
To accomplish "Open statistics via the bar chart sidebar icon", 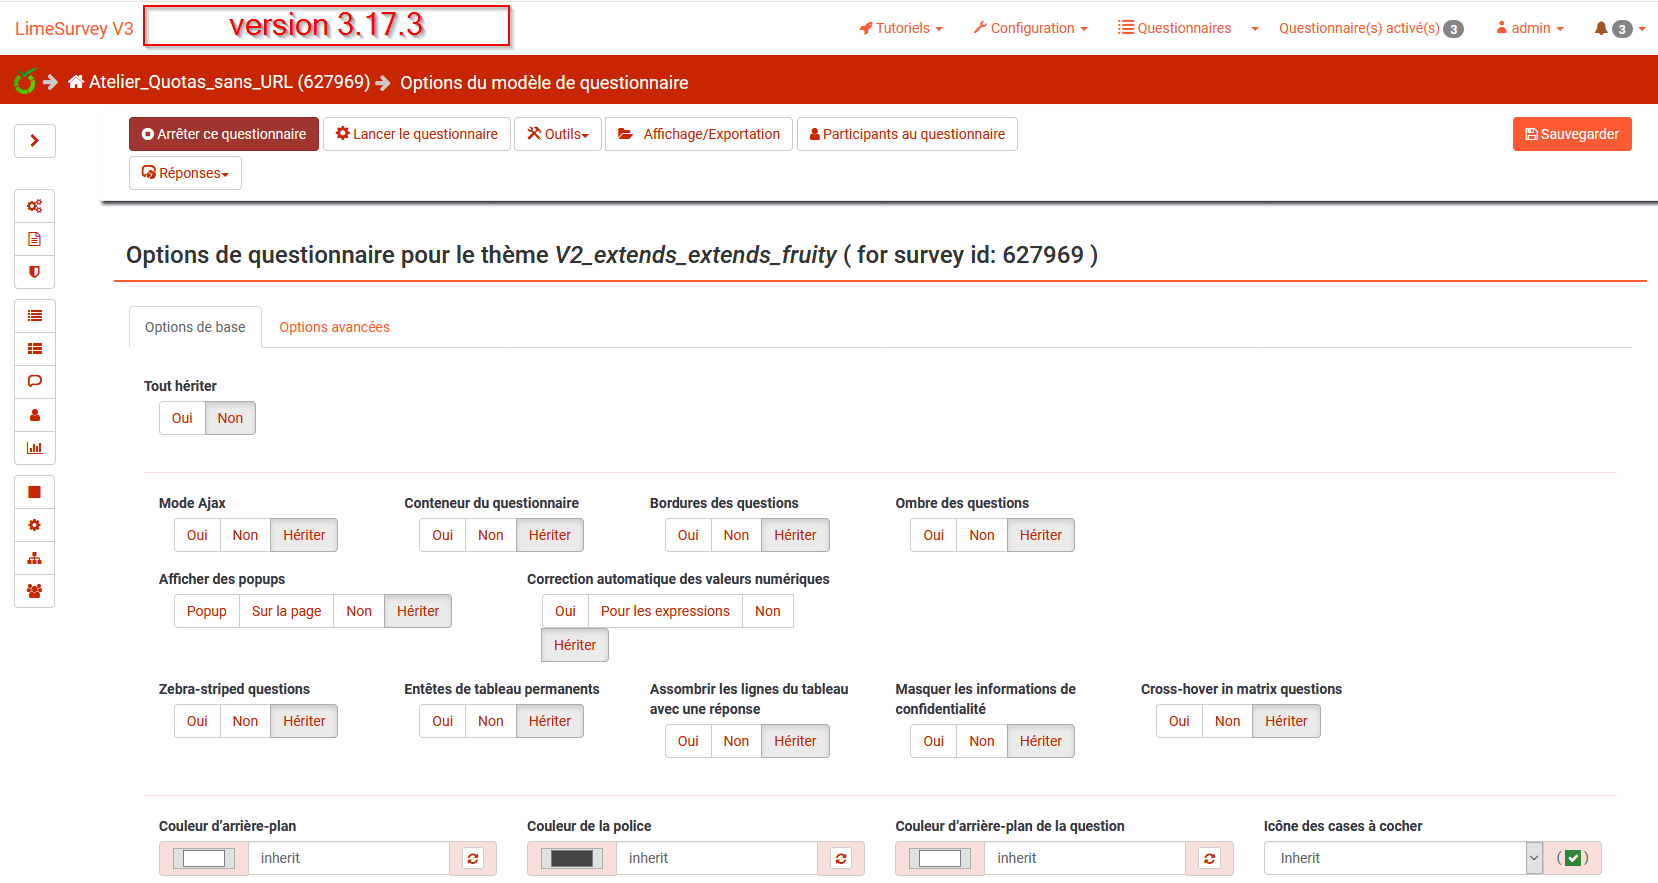I will [35, 448].
